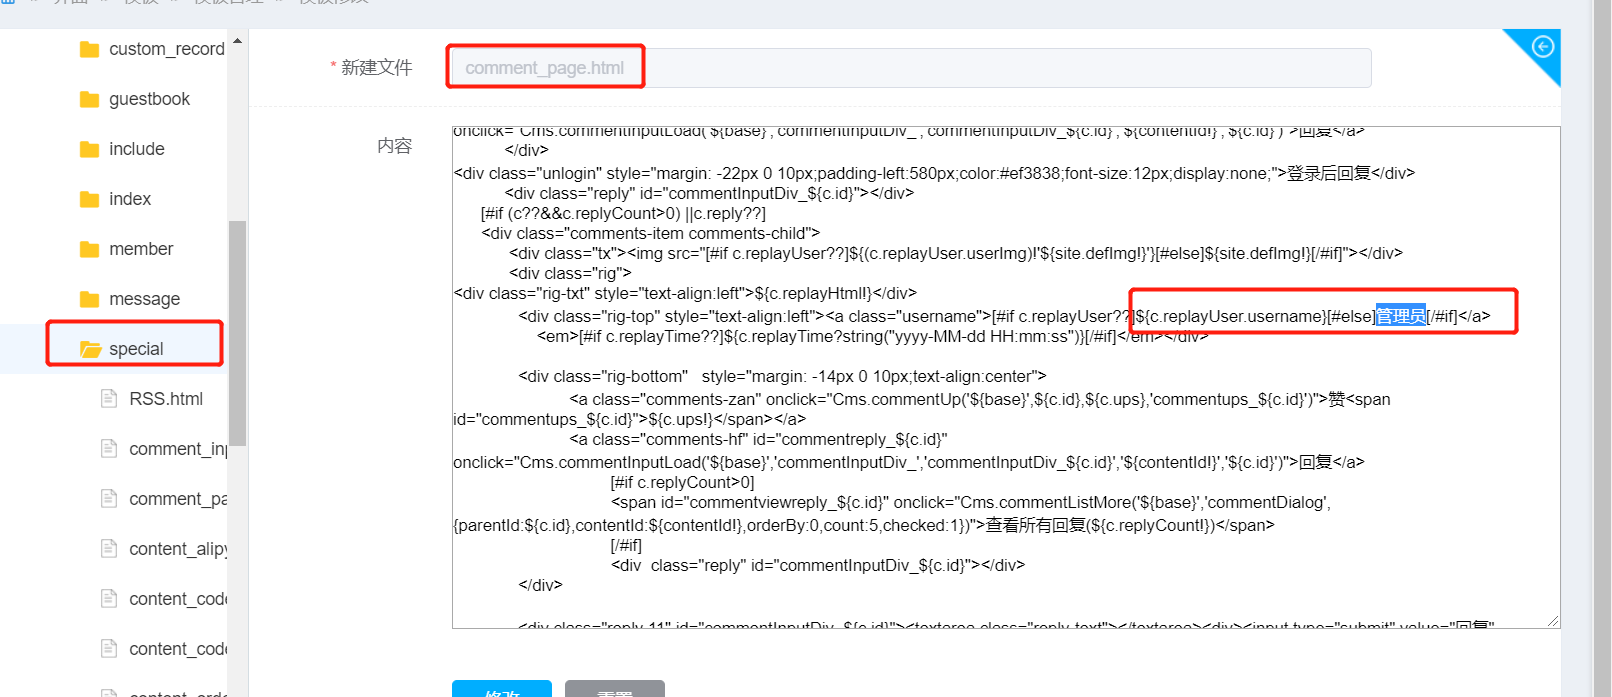Open the custom_record folder

coord(166,49)
